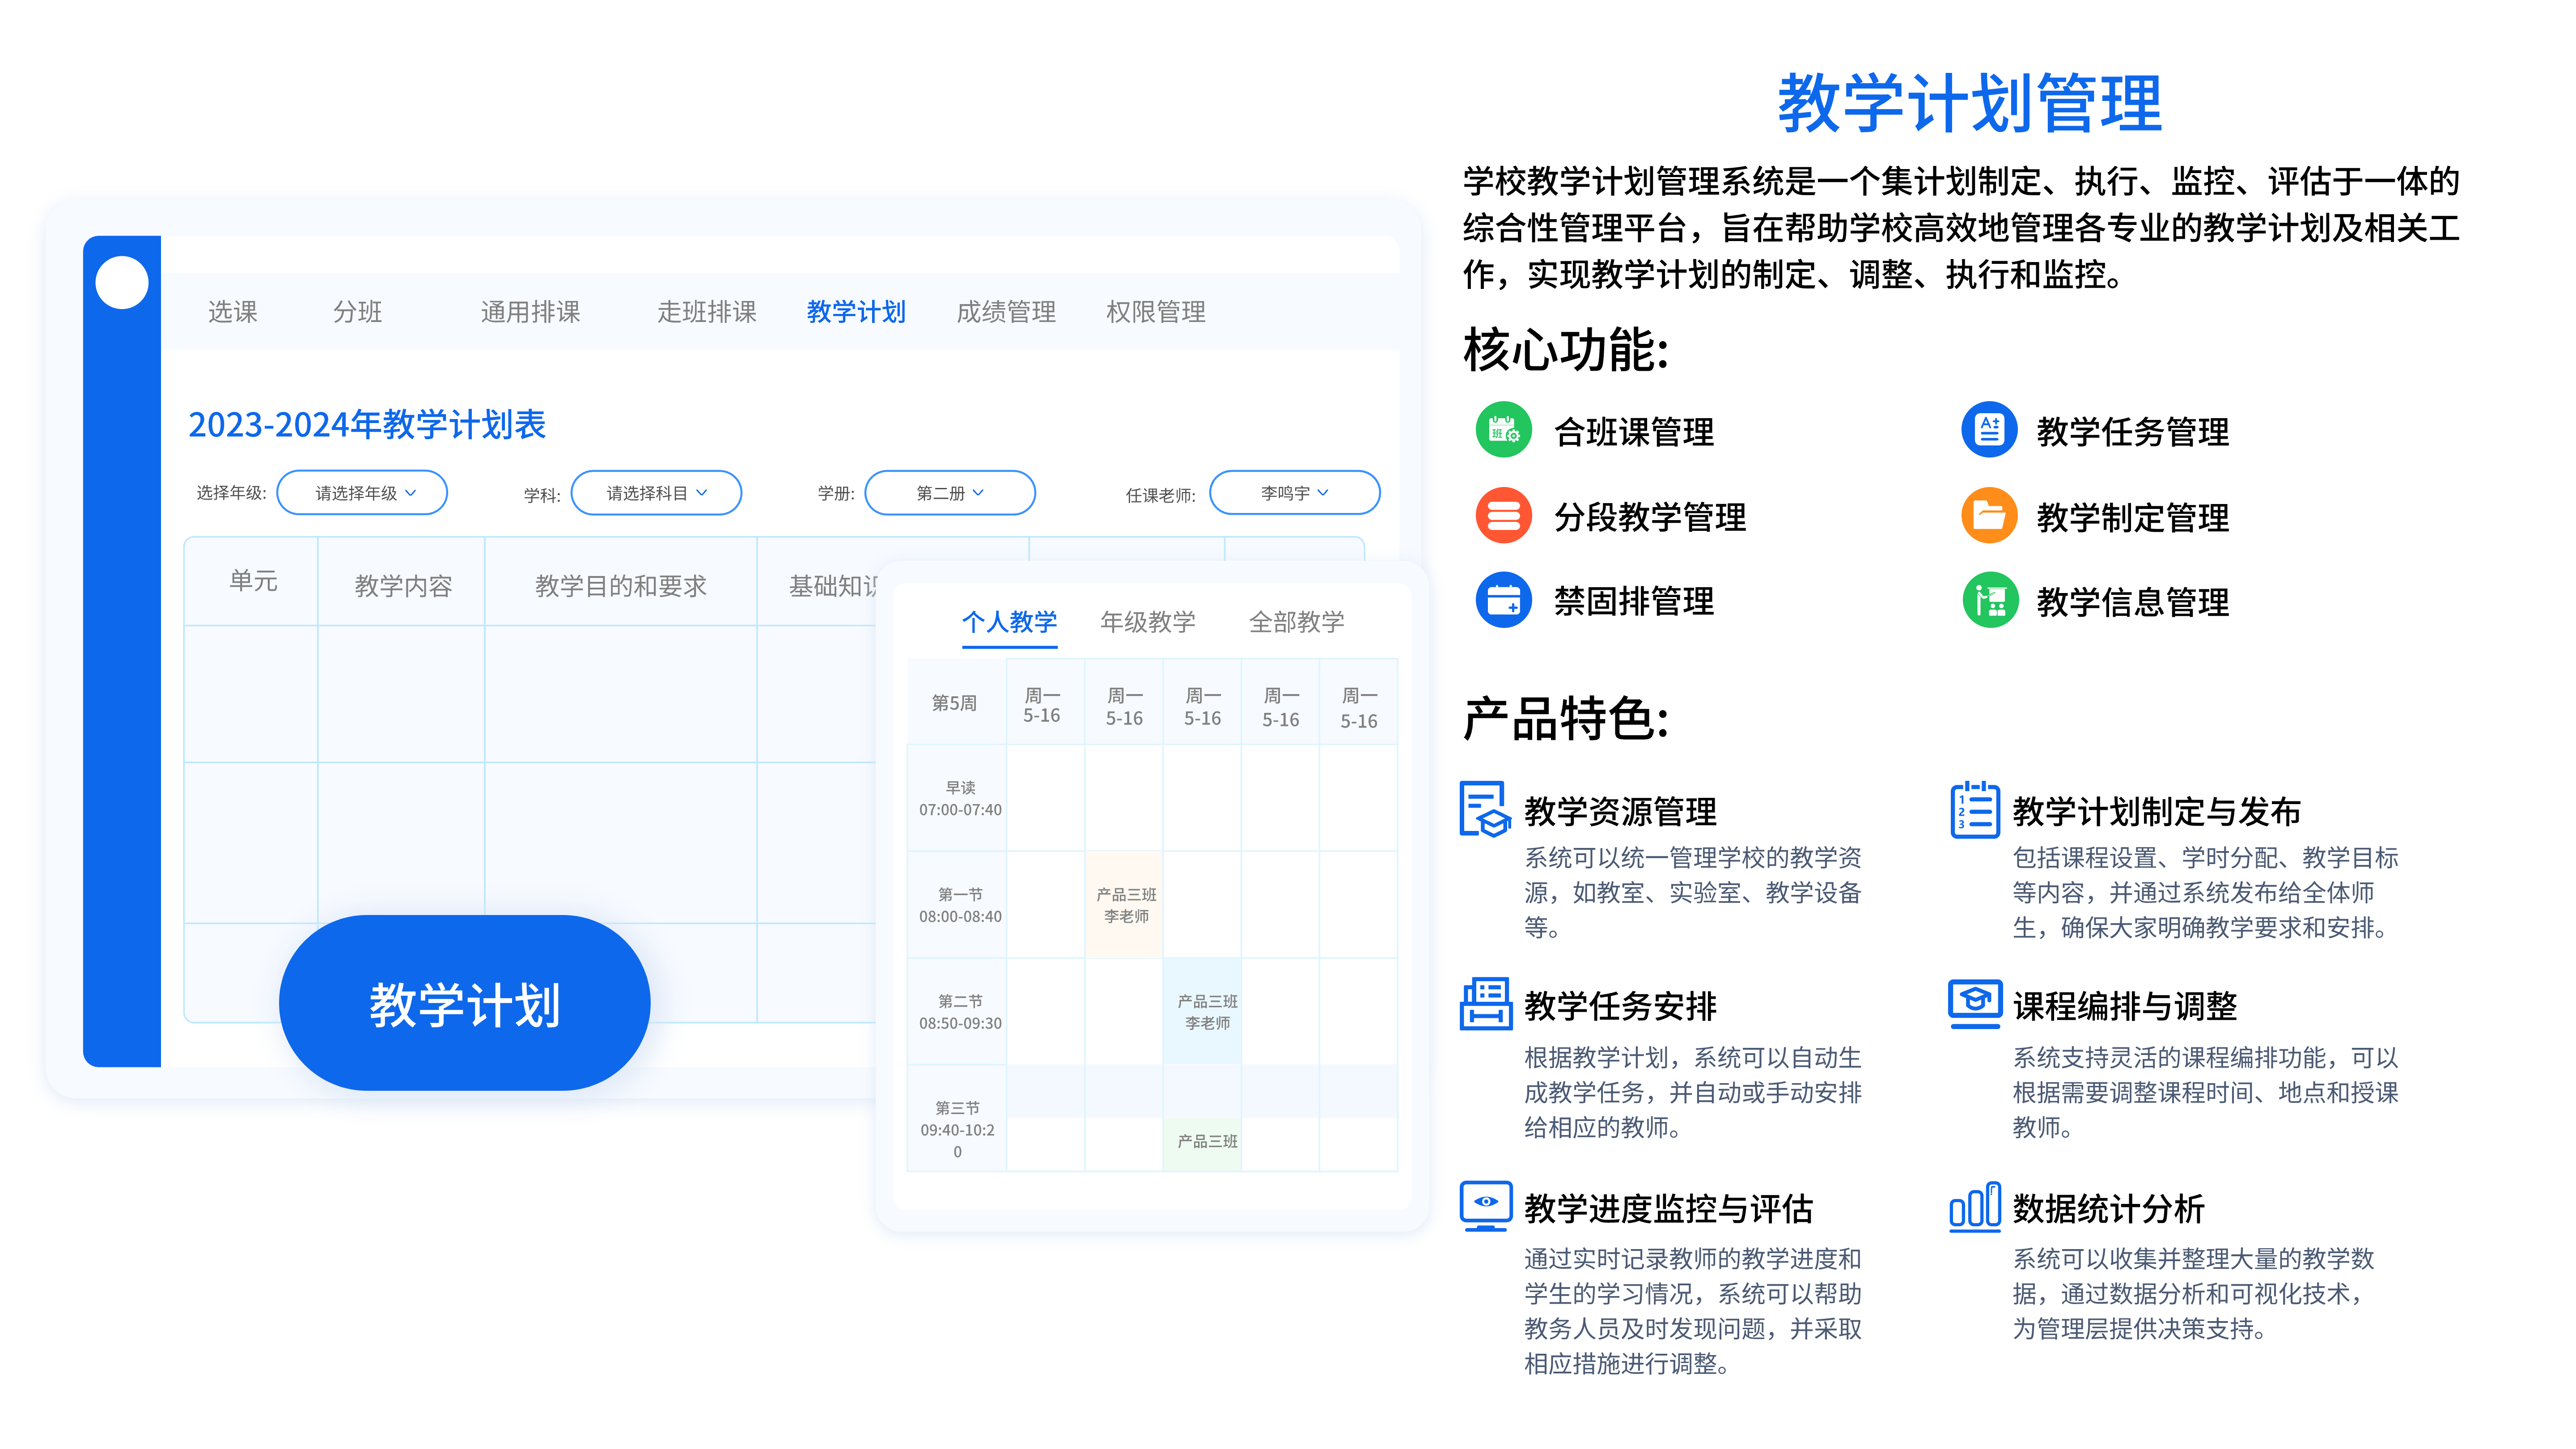Go to the 权限管理 tab
Viewport: 2576px width, 1449px height.
[1155, 312]
